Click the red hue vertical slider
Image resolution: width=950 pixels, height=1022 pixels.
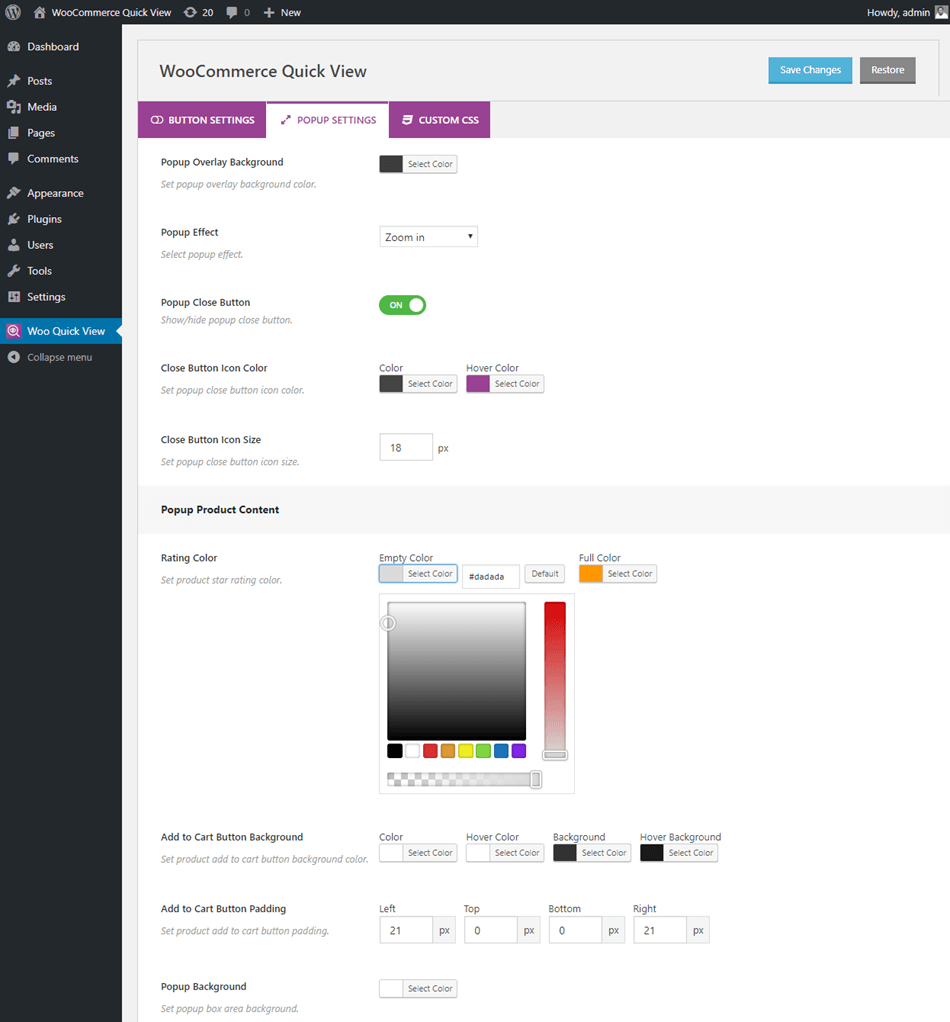(x=555, y=680)
